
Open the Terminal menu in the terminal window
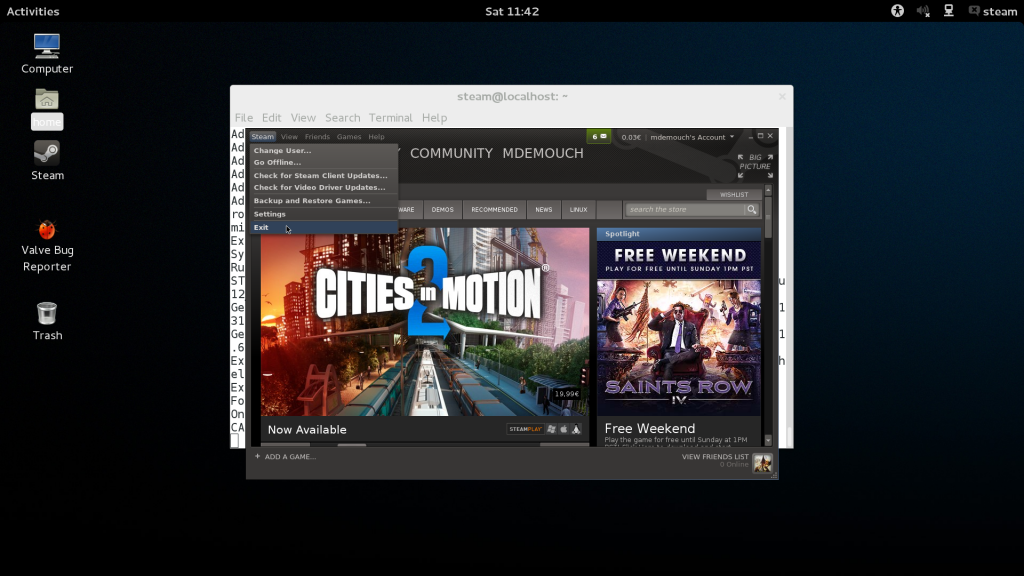click(391, 118)
